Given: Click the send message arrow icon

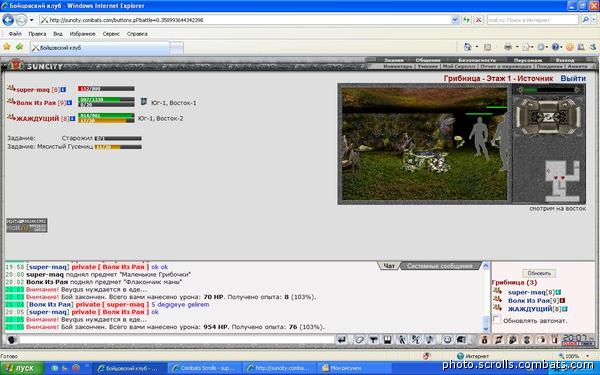Looking at the screenshot, I should pos(342,339).
